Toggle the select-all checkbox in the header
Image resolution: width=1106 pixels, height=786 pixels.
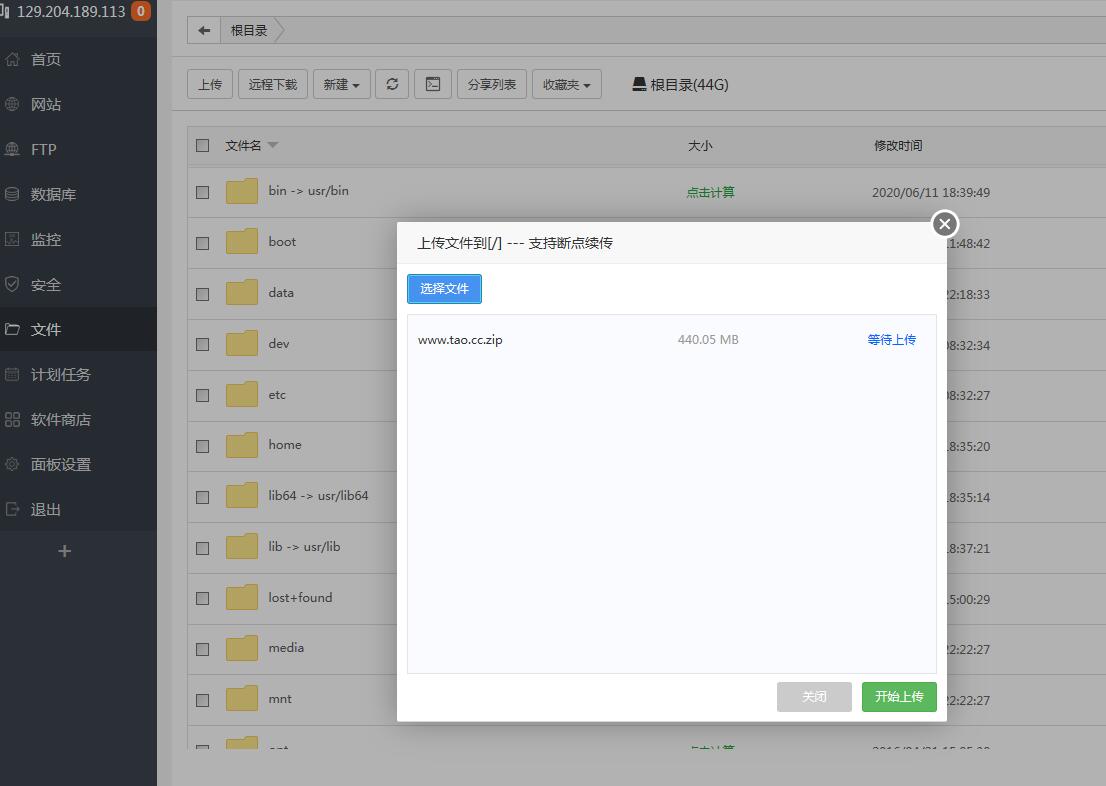pos(203,145)
